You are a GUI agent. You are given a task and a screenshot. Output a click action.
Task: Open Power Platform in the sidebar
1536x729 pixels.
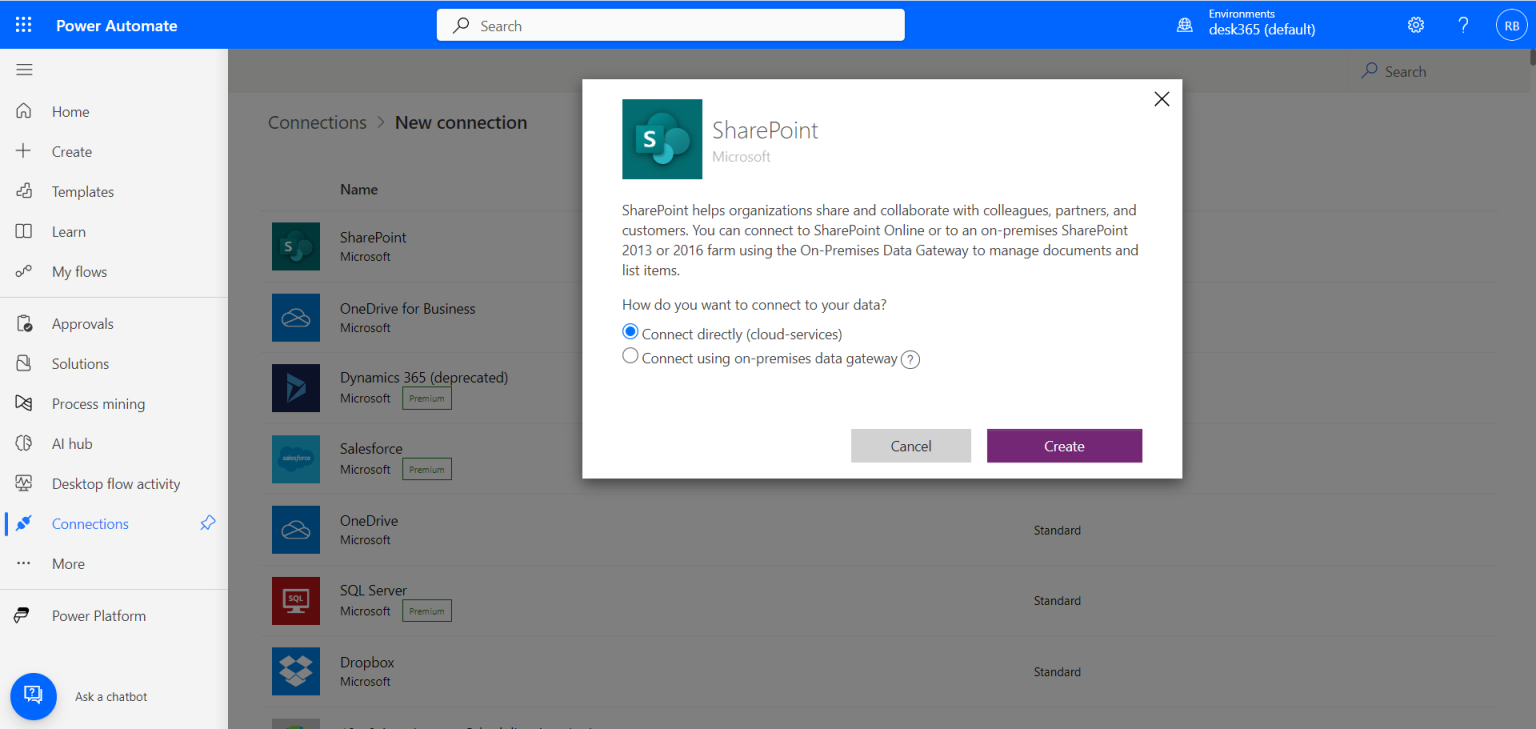98,616
